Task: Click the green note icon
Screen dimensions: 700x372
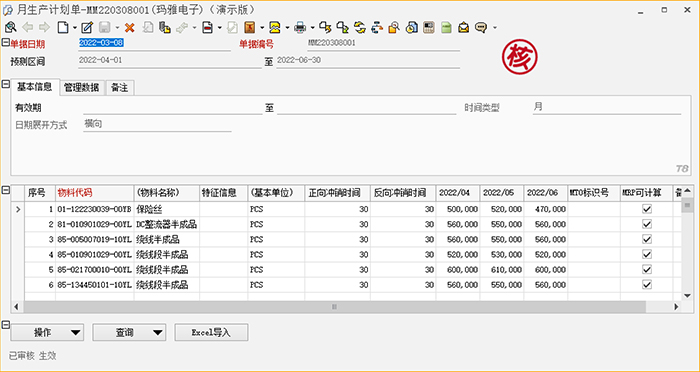Action: pyautogui.click(x=446, y=28)
